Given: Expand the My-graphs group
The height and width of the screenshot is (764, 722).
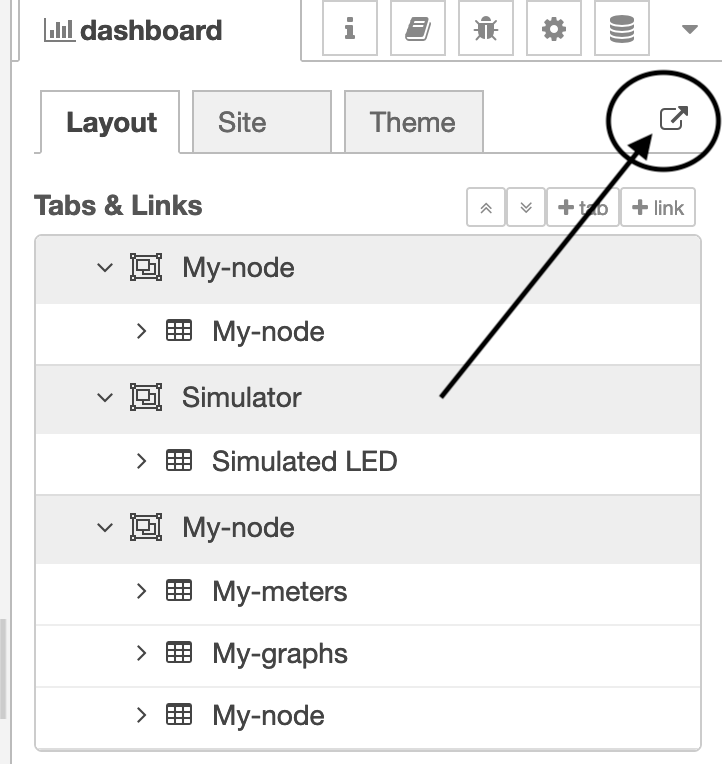Looking at the screenshot, I should coord(141,653).
